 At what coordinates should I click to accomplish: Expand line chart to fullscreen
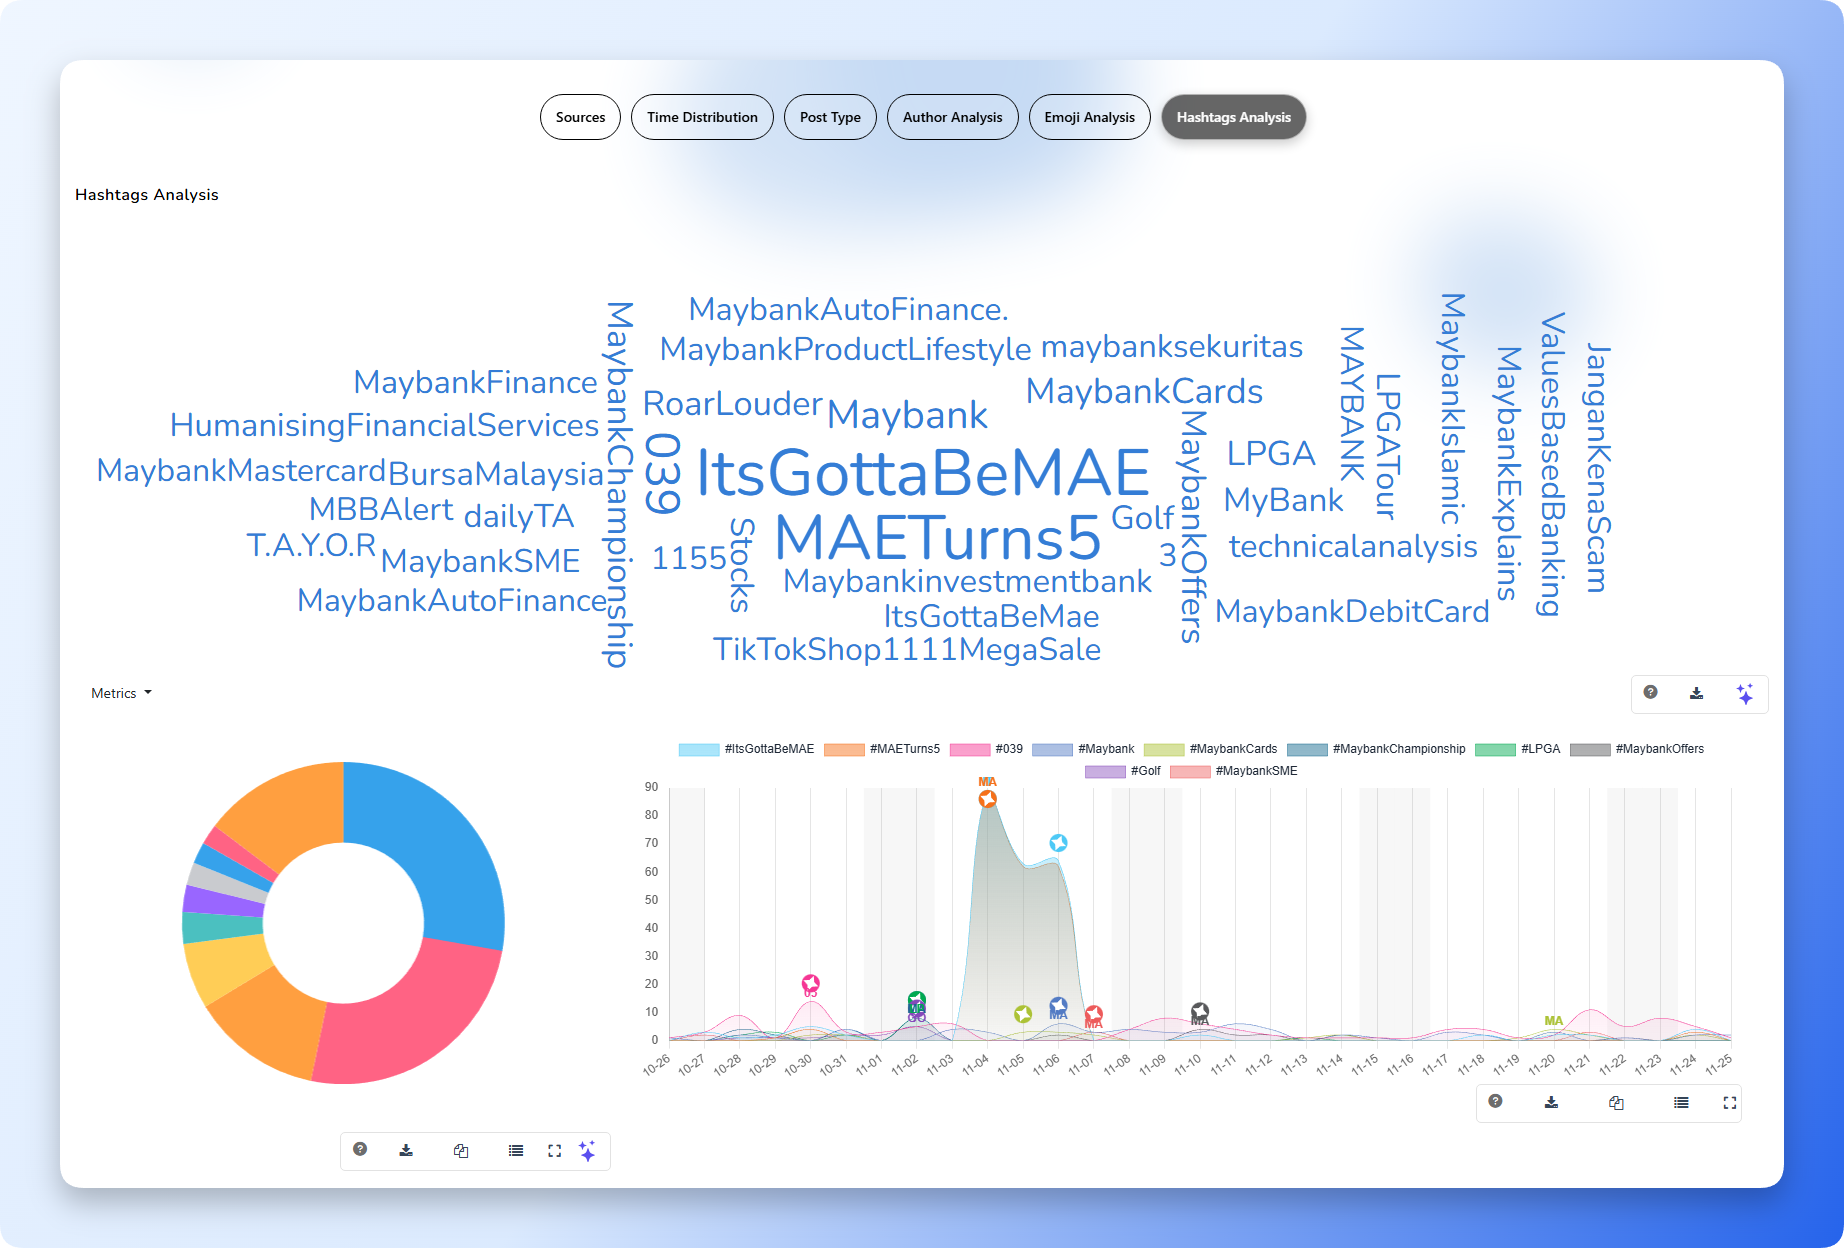click(1730, 1102)
